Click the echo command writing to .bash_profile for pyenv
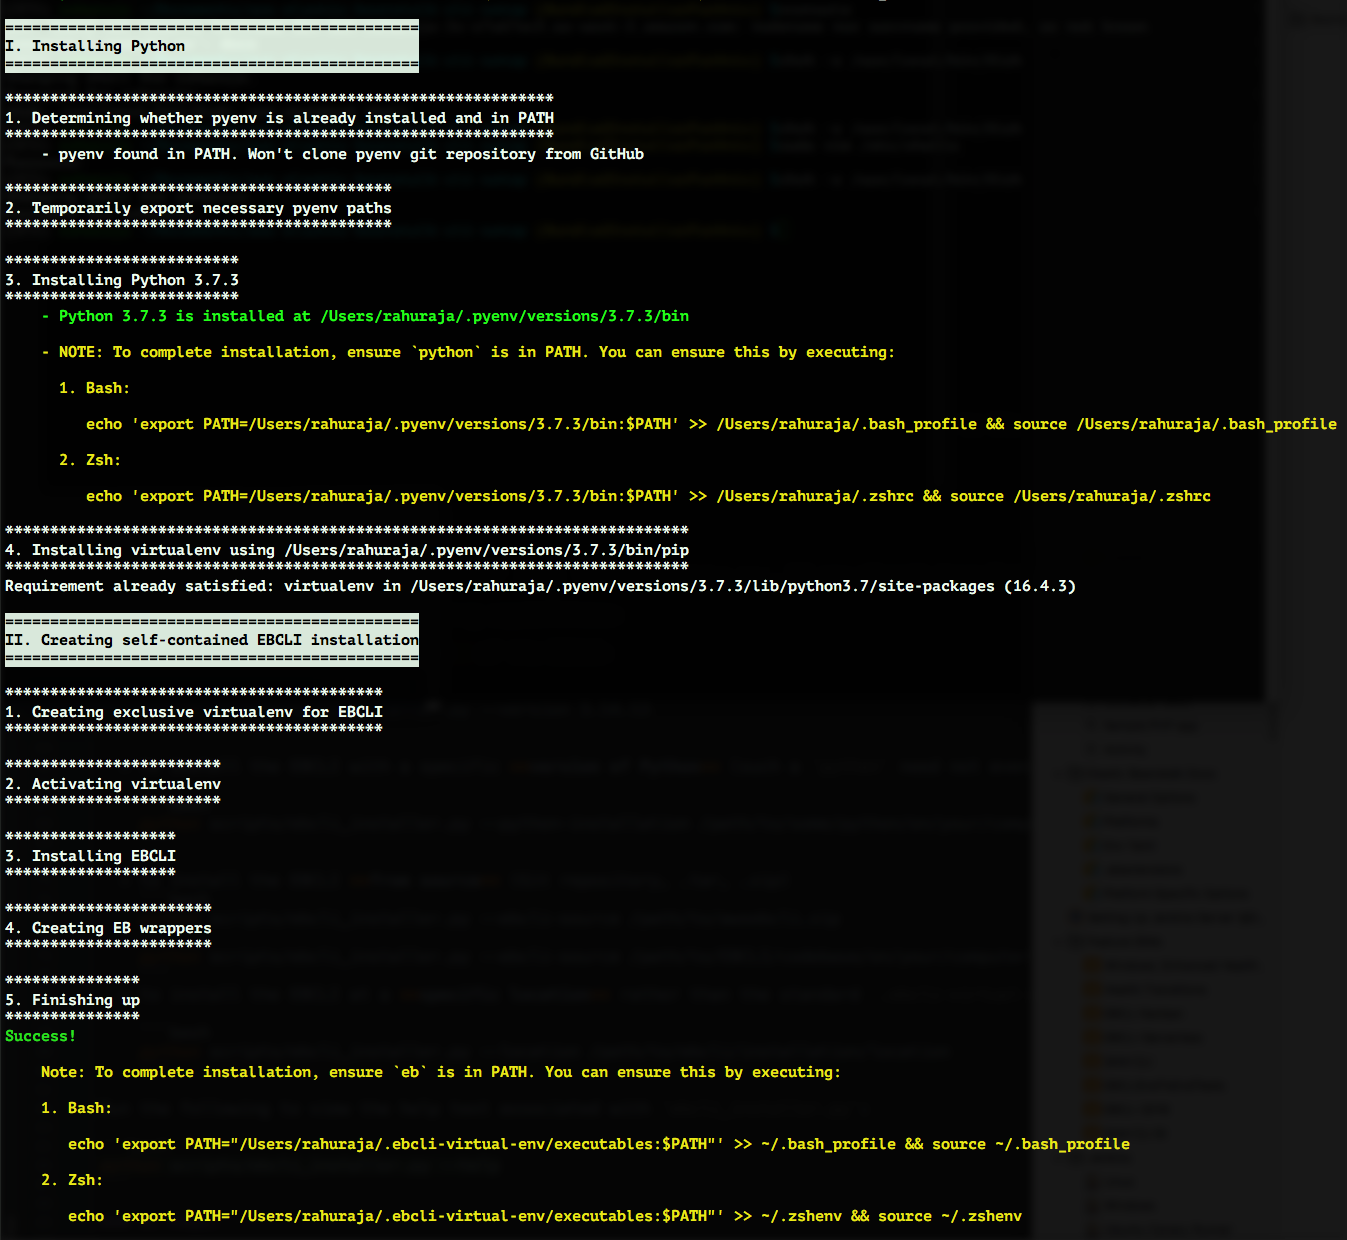 711,424
